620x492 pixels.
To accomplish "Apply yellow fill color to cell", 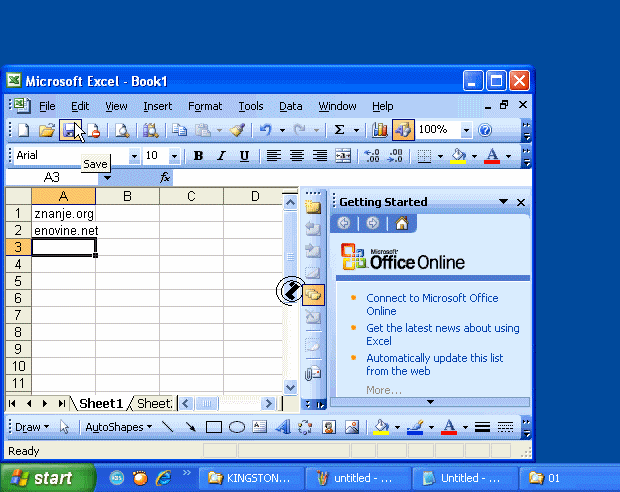I will (458, 156).
